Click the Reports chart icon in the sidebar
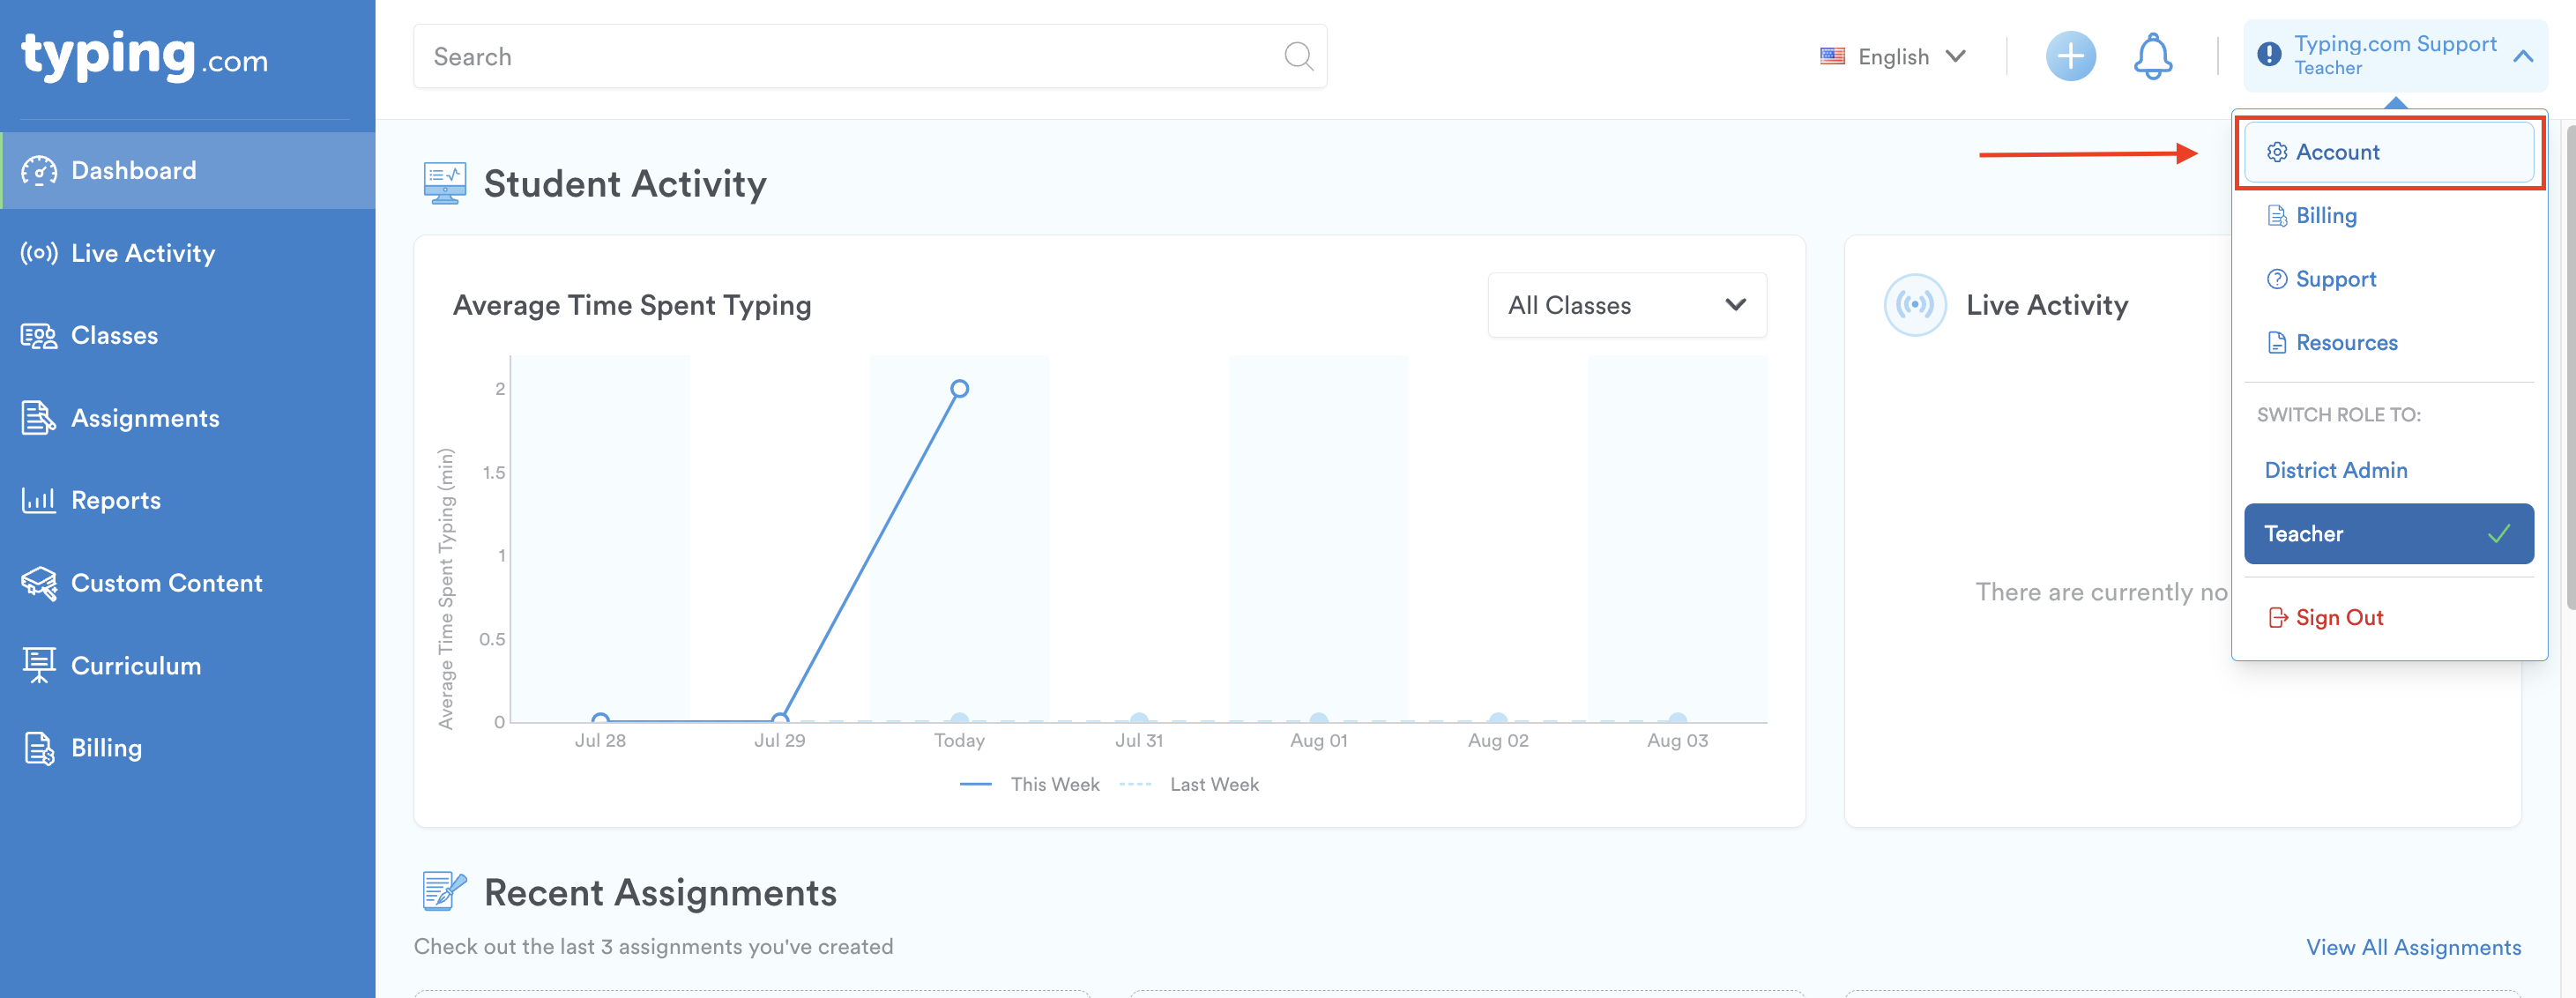 38,500
